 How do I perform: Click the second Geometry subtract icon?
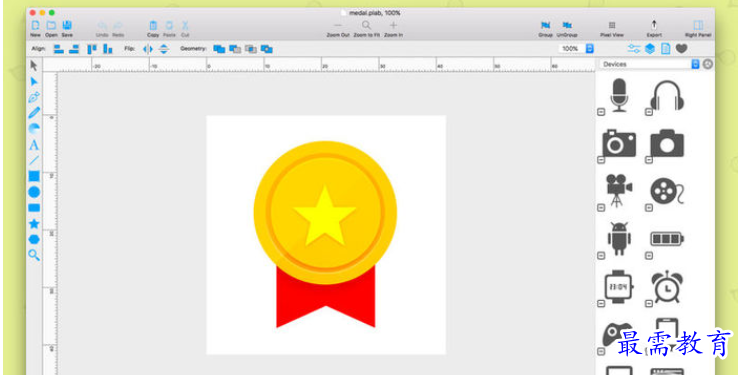[235, 49]
